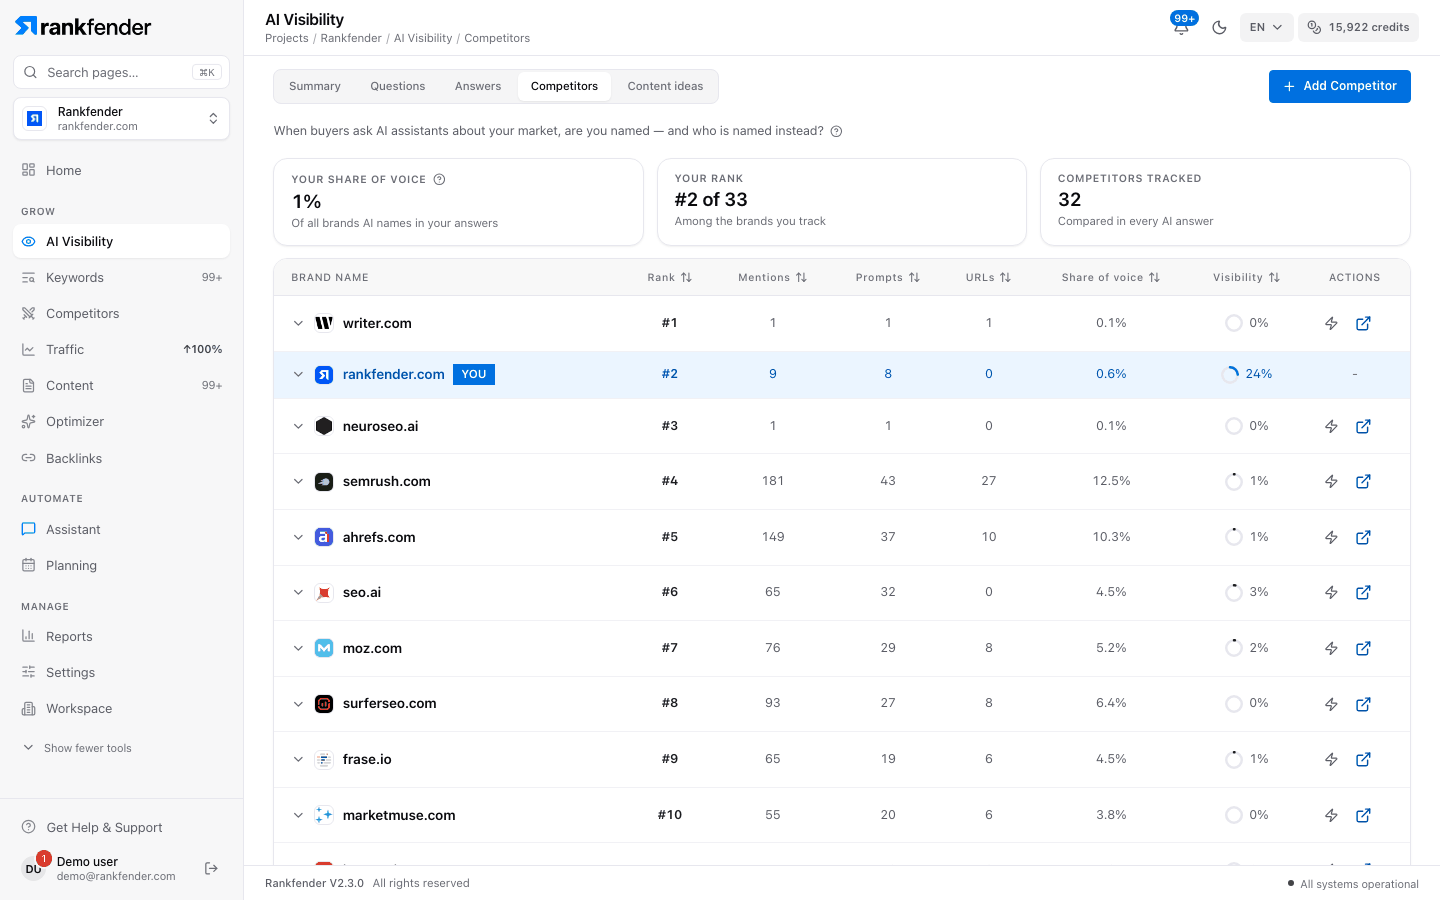1440x900 pixels.
Task: Click the 15,922 credits button
Action: click(x=1358, y=28)
